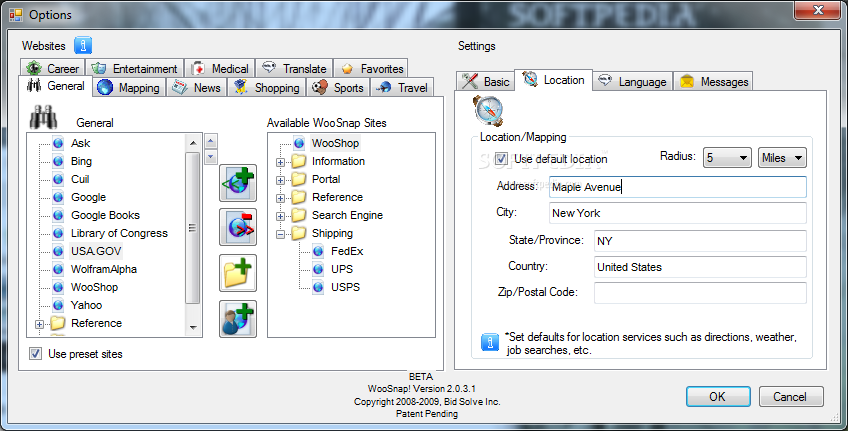Image resolution: width=848 pixels, height=431 pixels.
Task: Close the Options dialog
Action: click(x=818, y=10)
